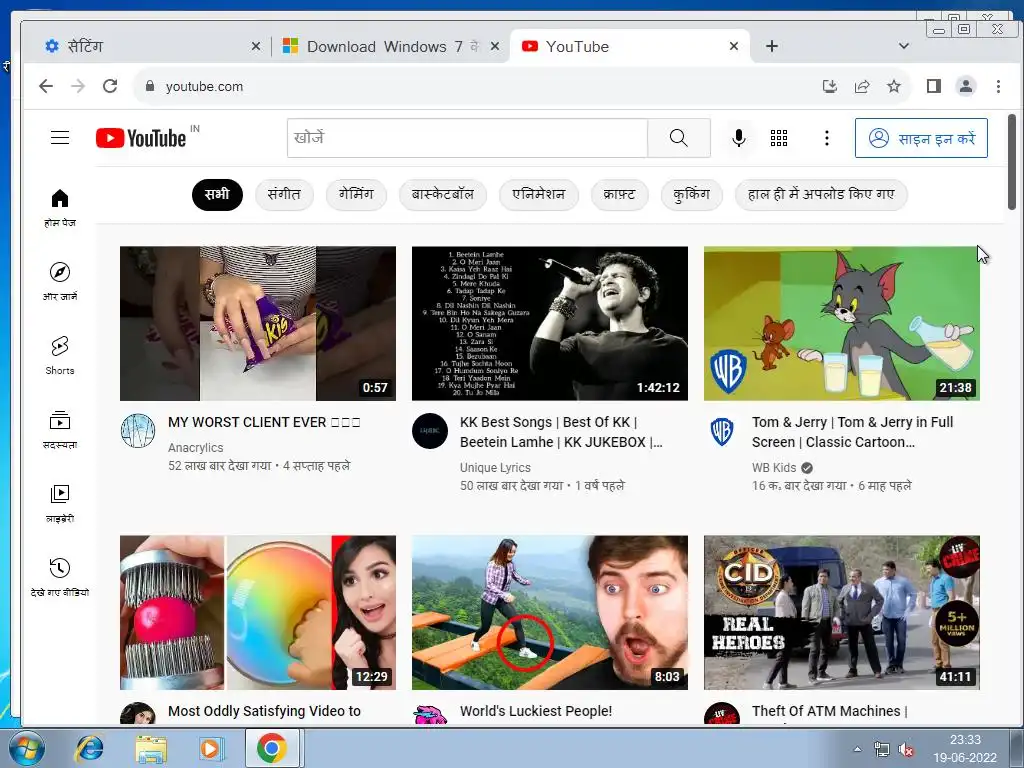This screenshot has height=768, width=1024.
Task: Open WB Kids channel name link
Action: [x=774, y=468]
